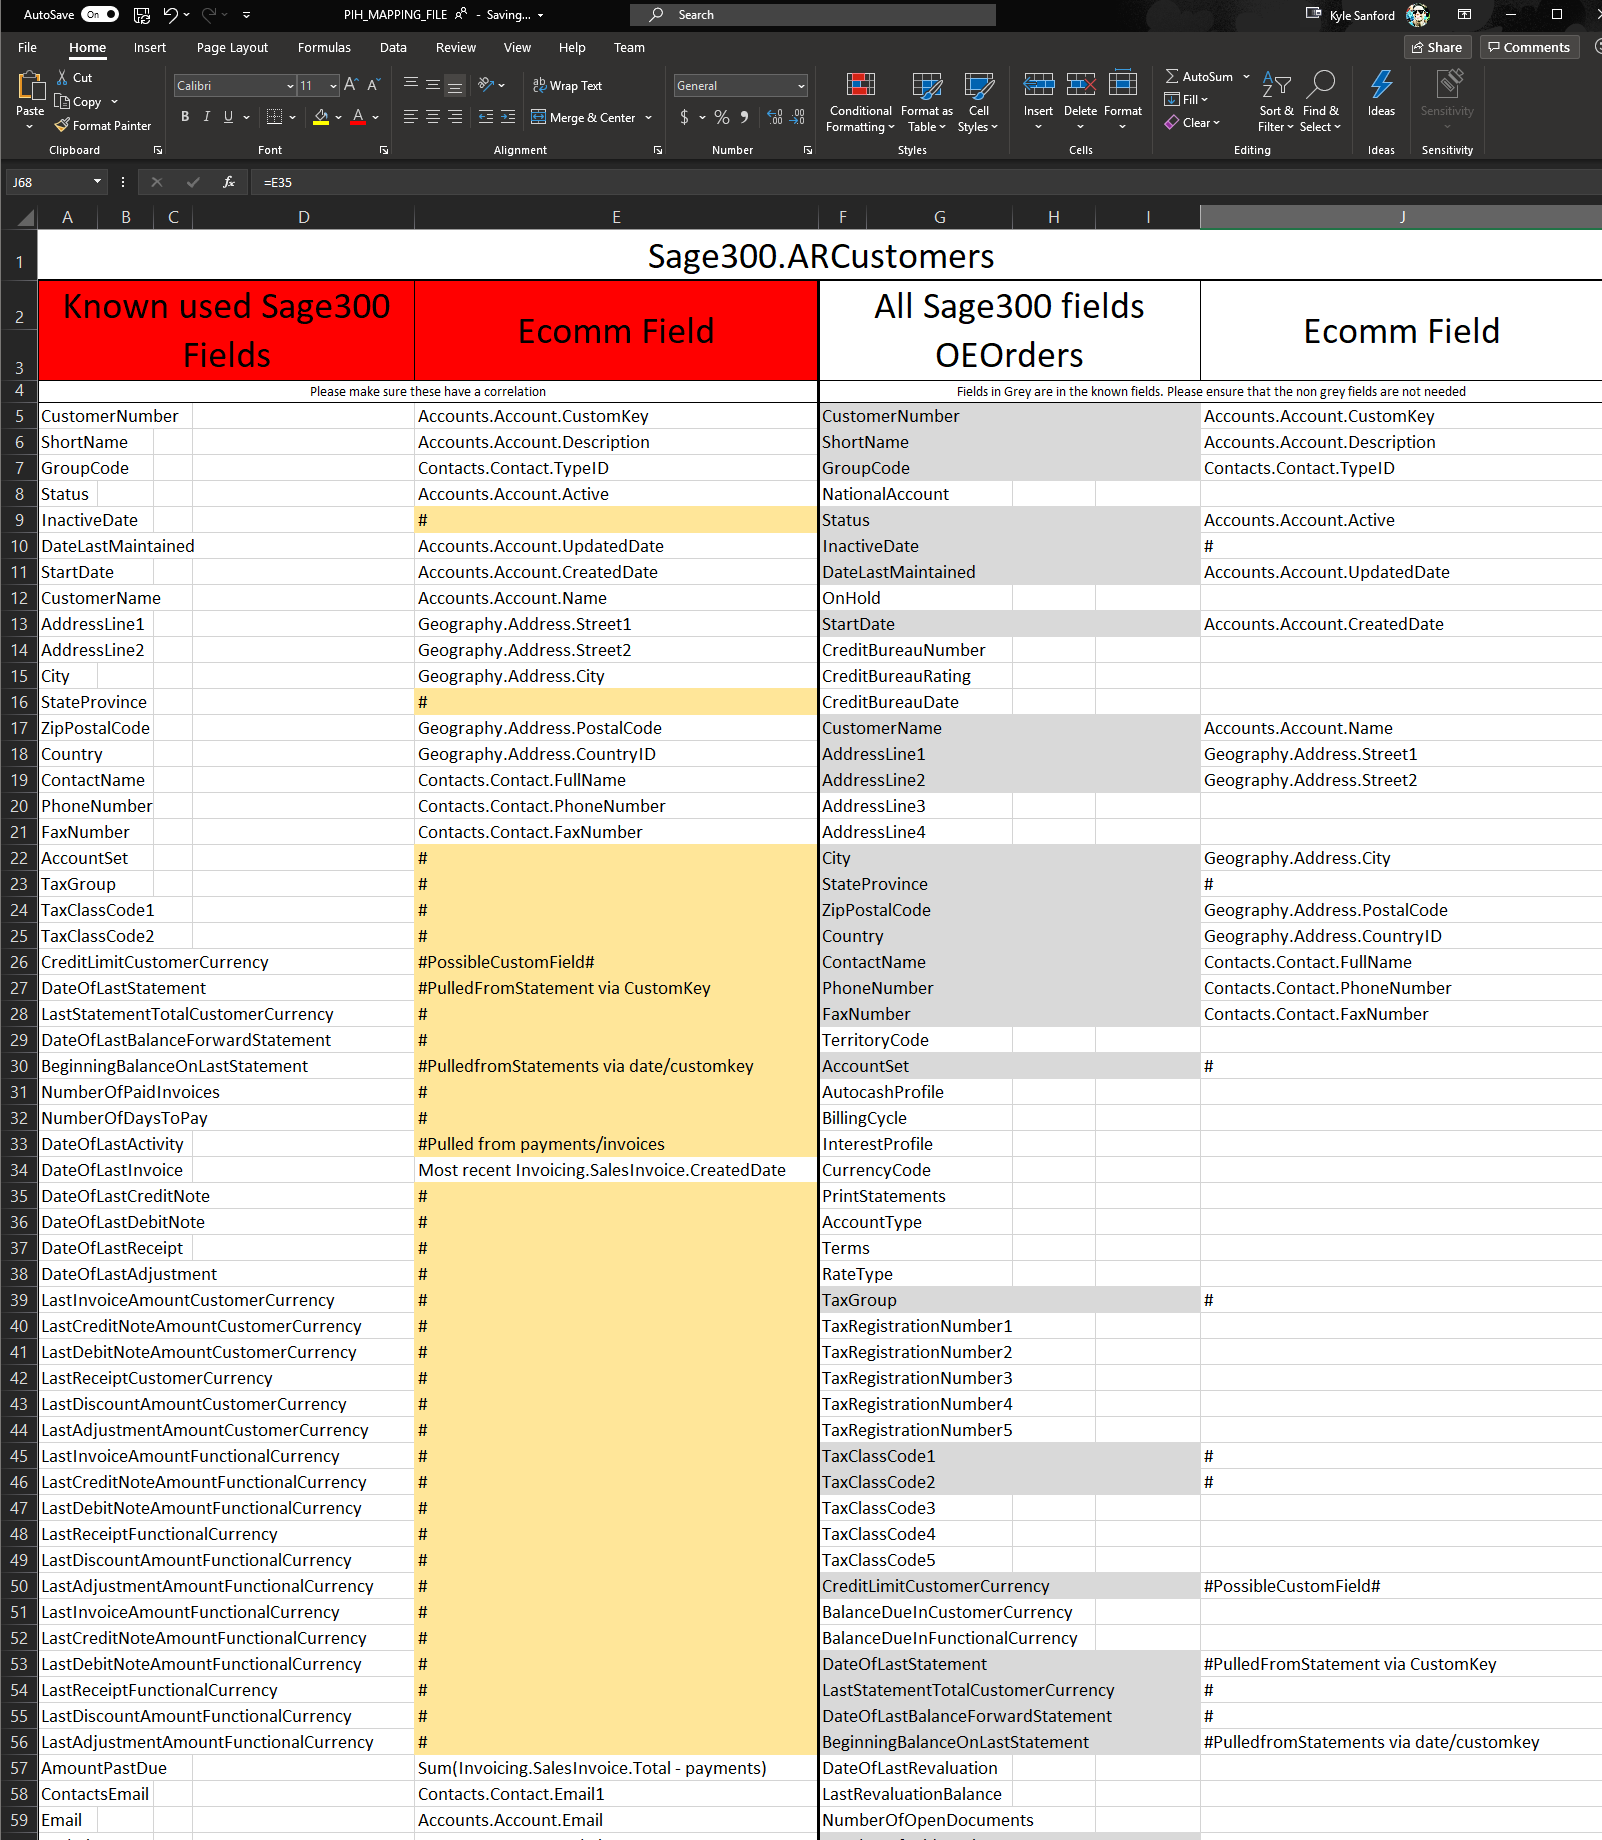Click the Merge & Center button
This screenshot has width=1602, height=1840.
[584, 118]
